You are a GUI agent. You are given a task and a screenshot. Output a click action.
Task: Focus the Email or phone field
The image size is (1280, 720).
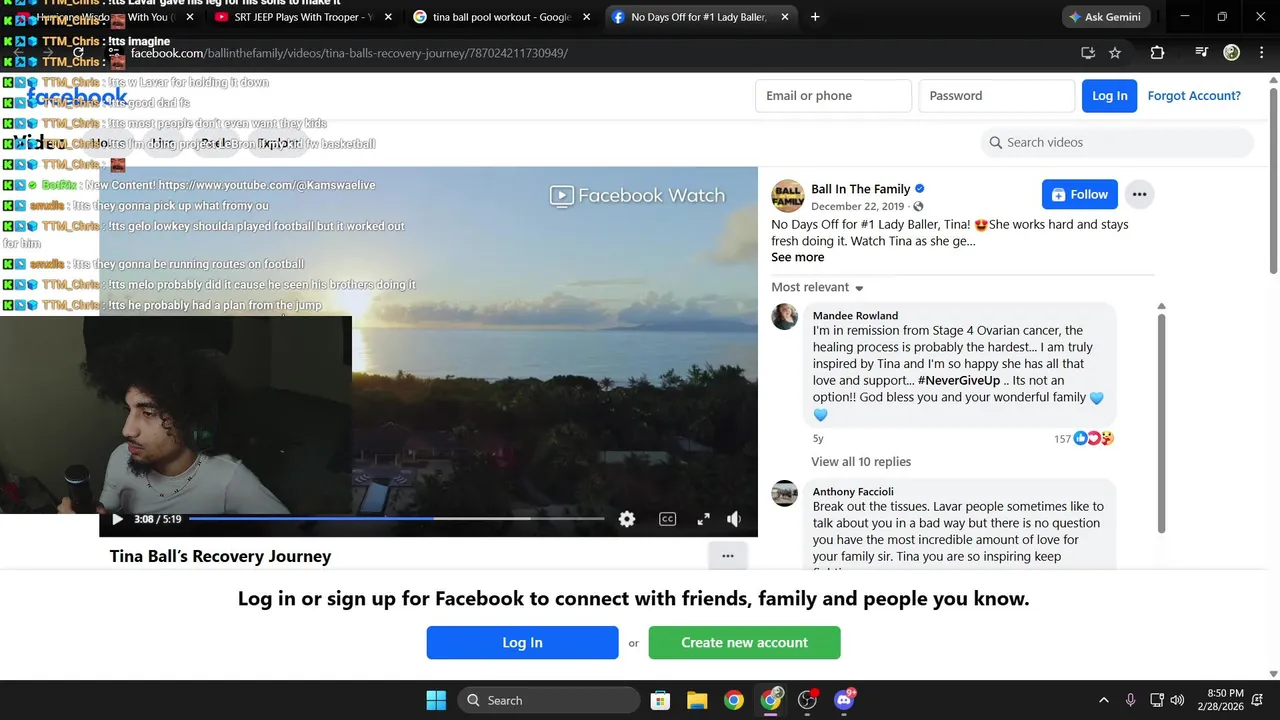click(832, 96)
